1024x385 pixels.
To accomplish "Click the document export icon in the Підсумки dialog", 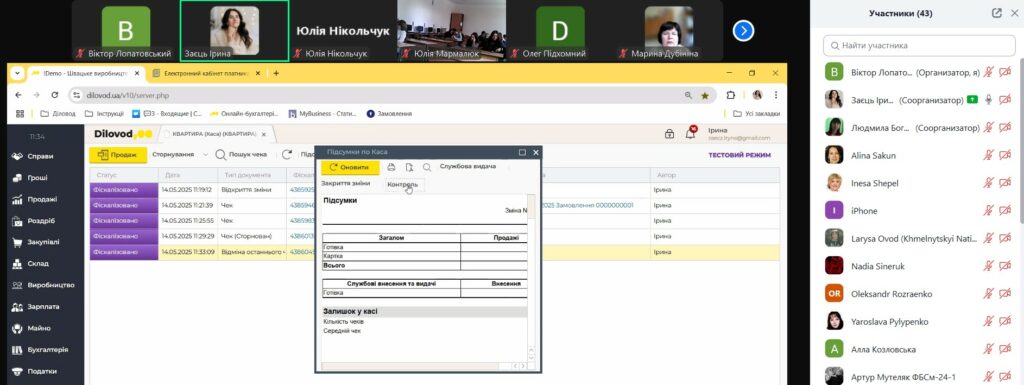I will [x=409, y=167].
